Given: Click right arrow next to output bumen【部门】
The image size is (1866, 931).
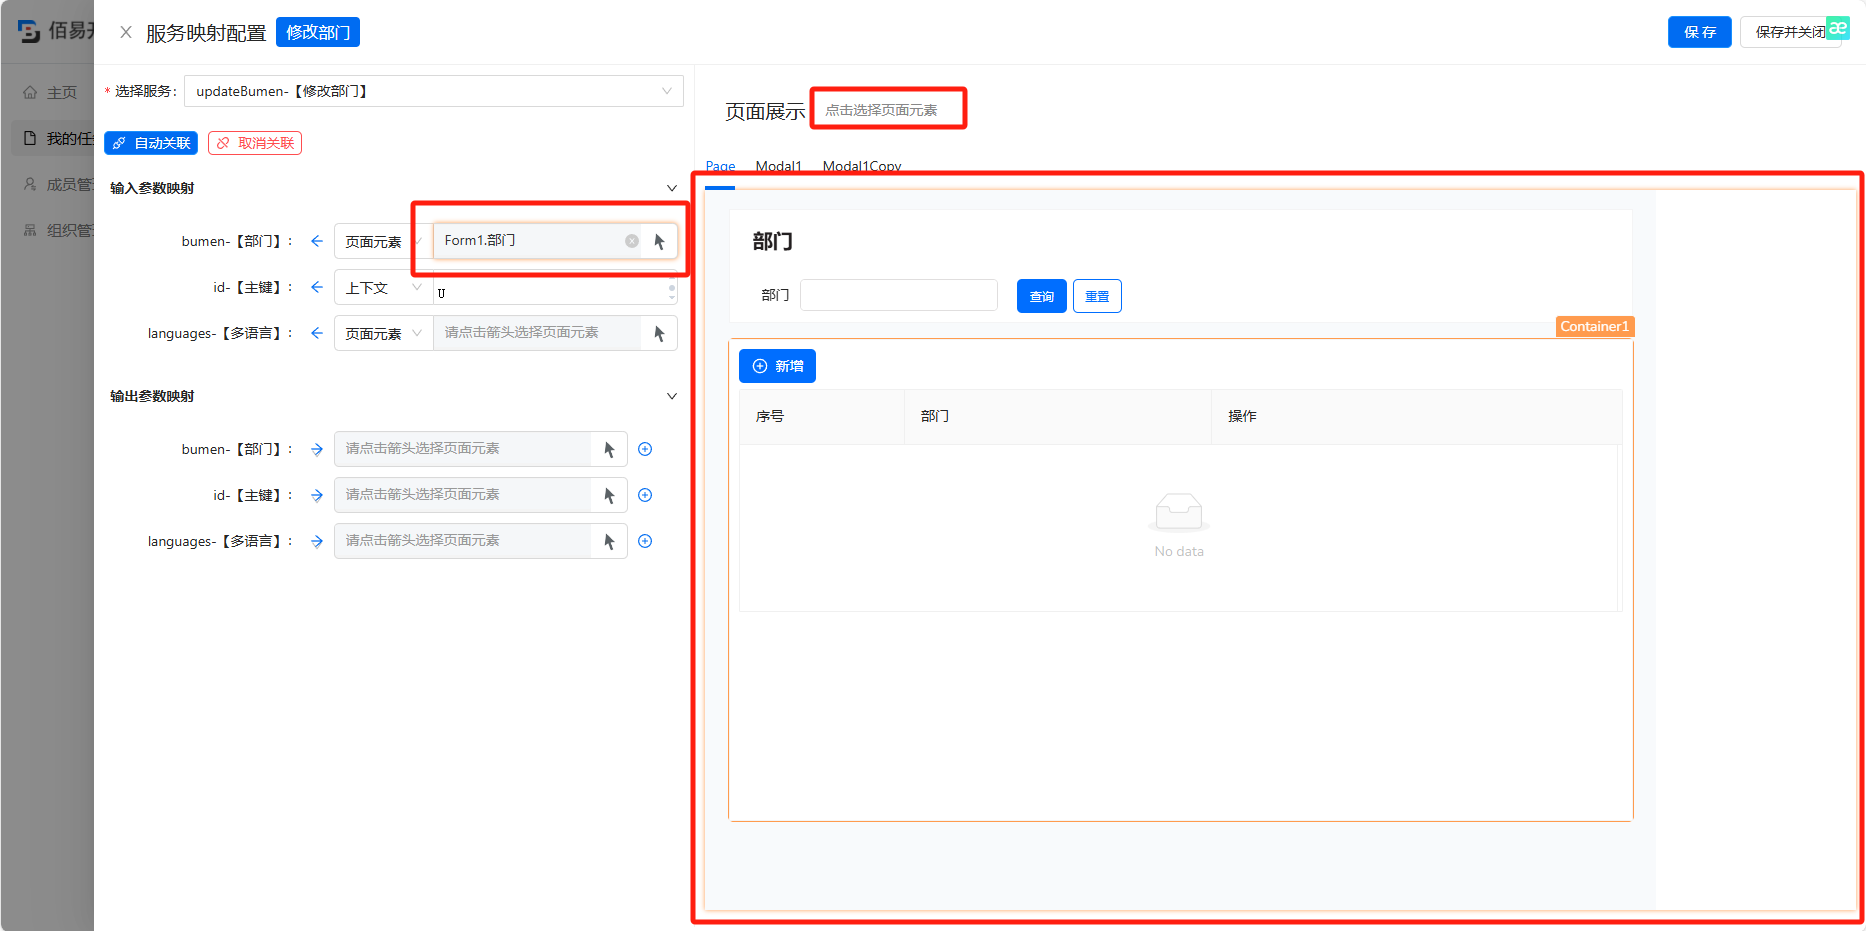Looking at the screenshot, I should pyautogui.click(x=317, y=449).
